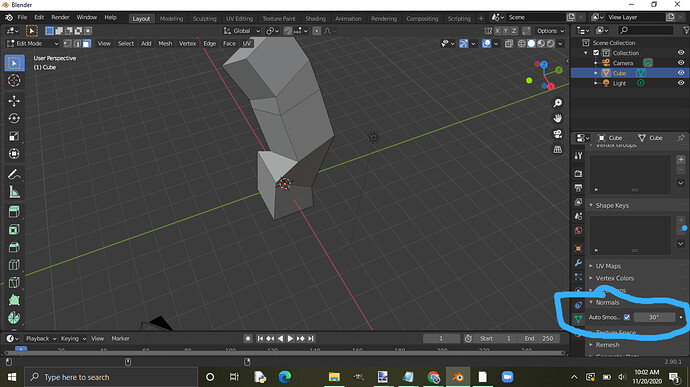690x387 pixels.
Task: Open the File menu
Action: coord(22,17)
